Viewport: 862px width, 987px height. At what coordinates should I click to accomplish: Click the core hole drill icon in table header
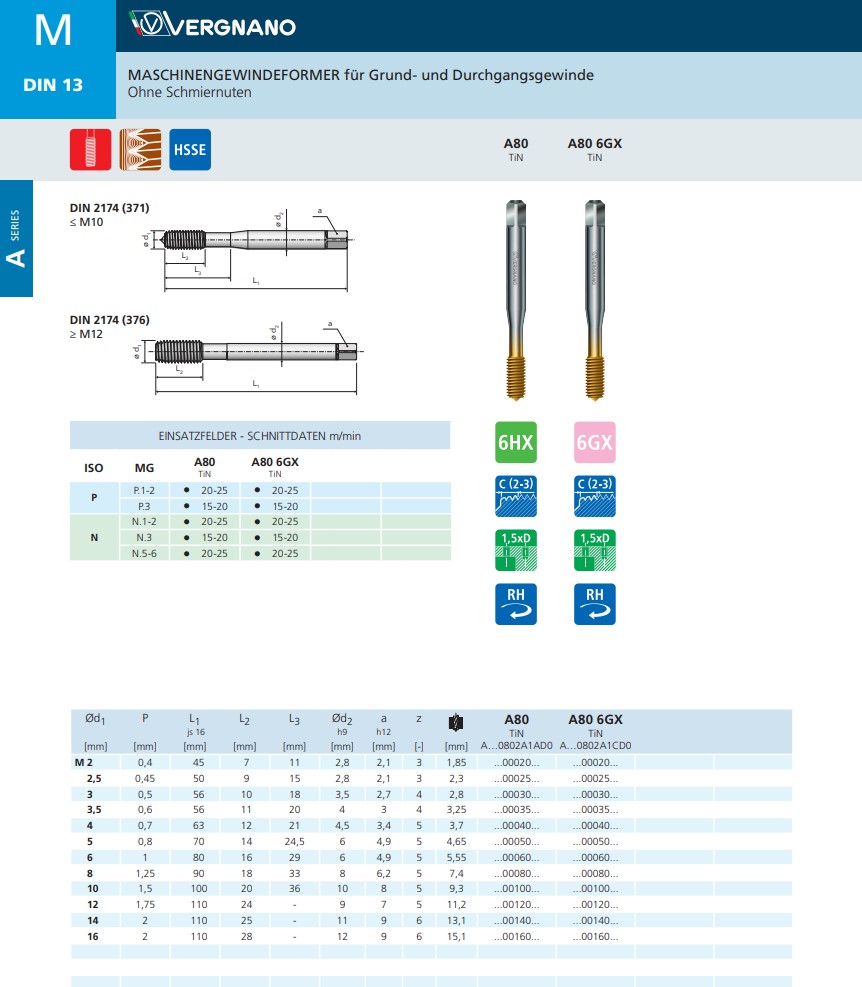pos(456,722)
